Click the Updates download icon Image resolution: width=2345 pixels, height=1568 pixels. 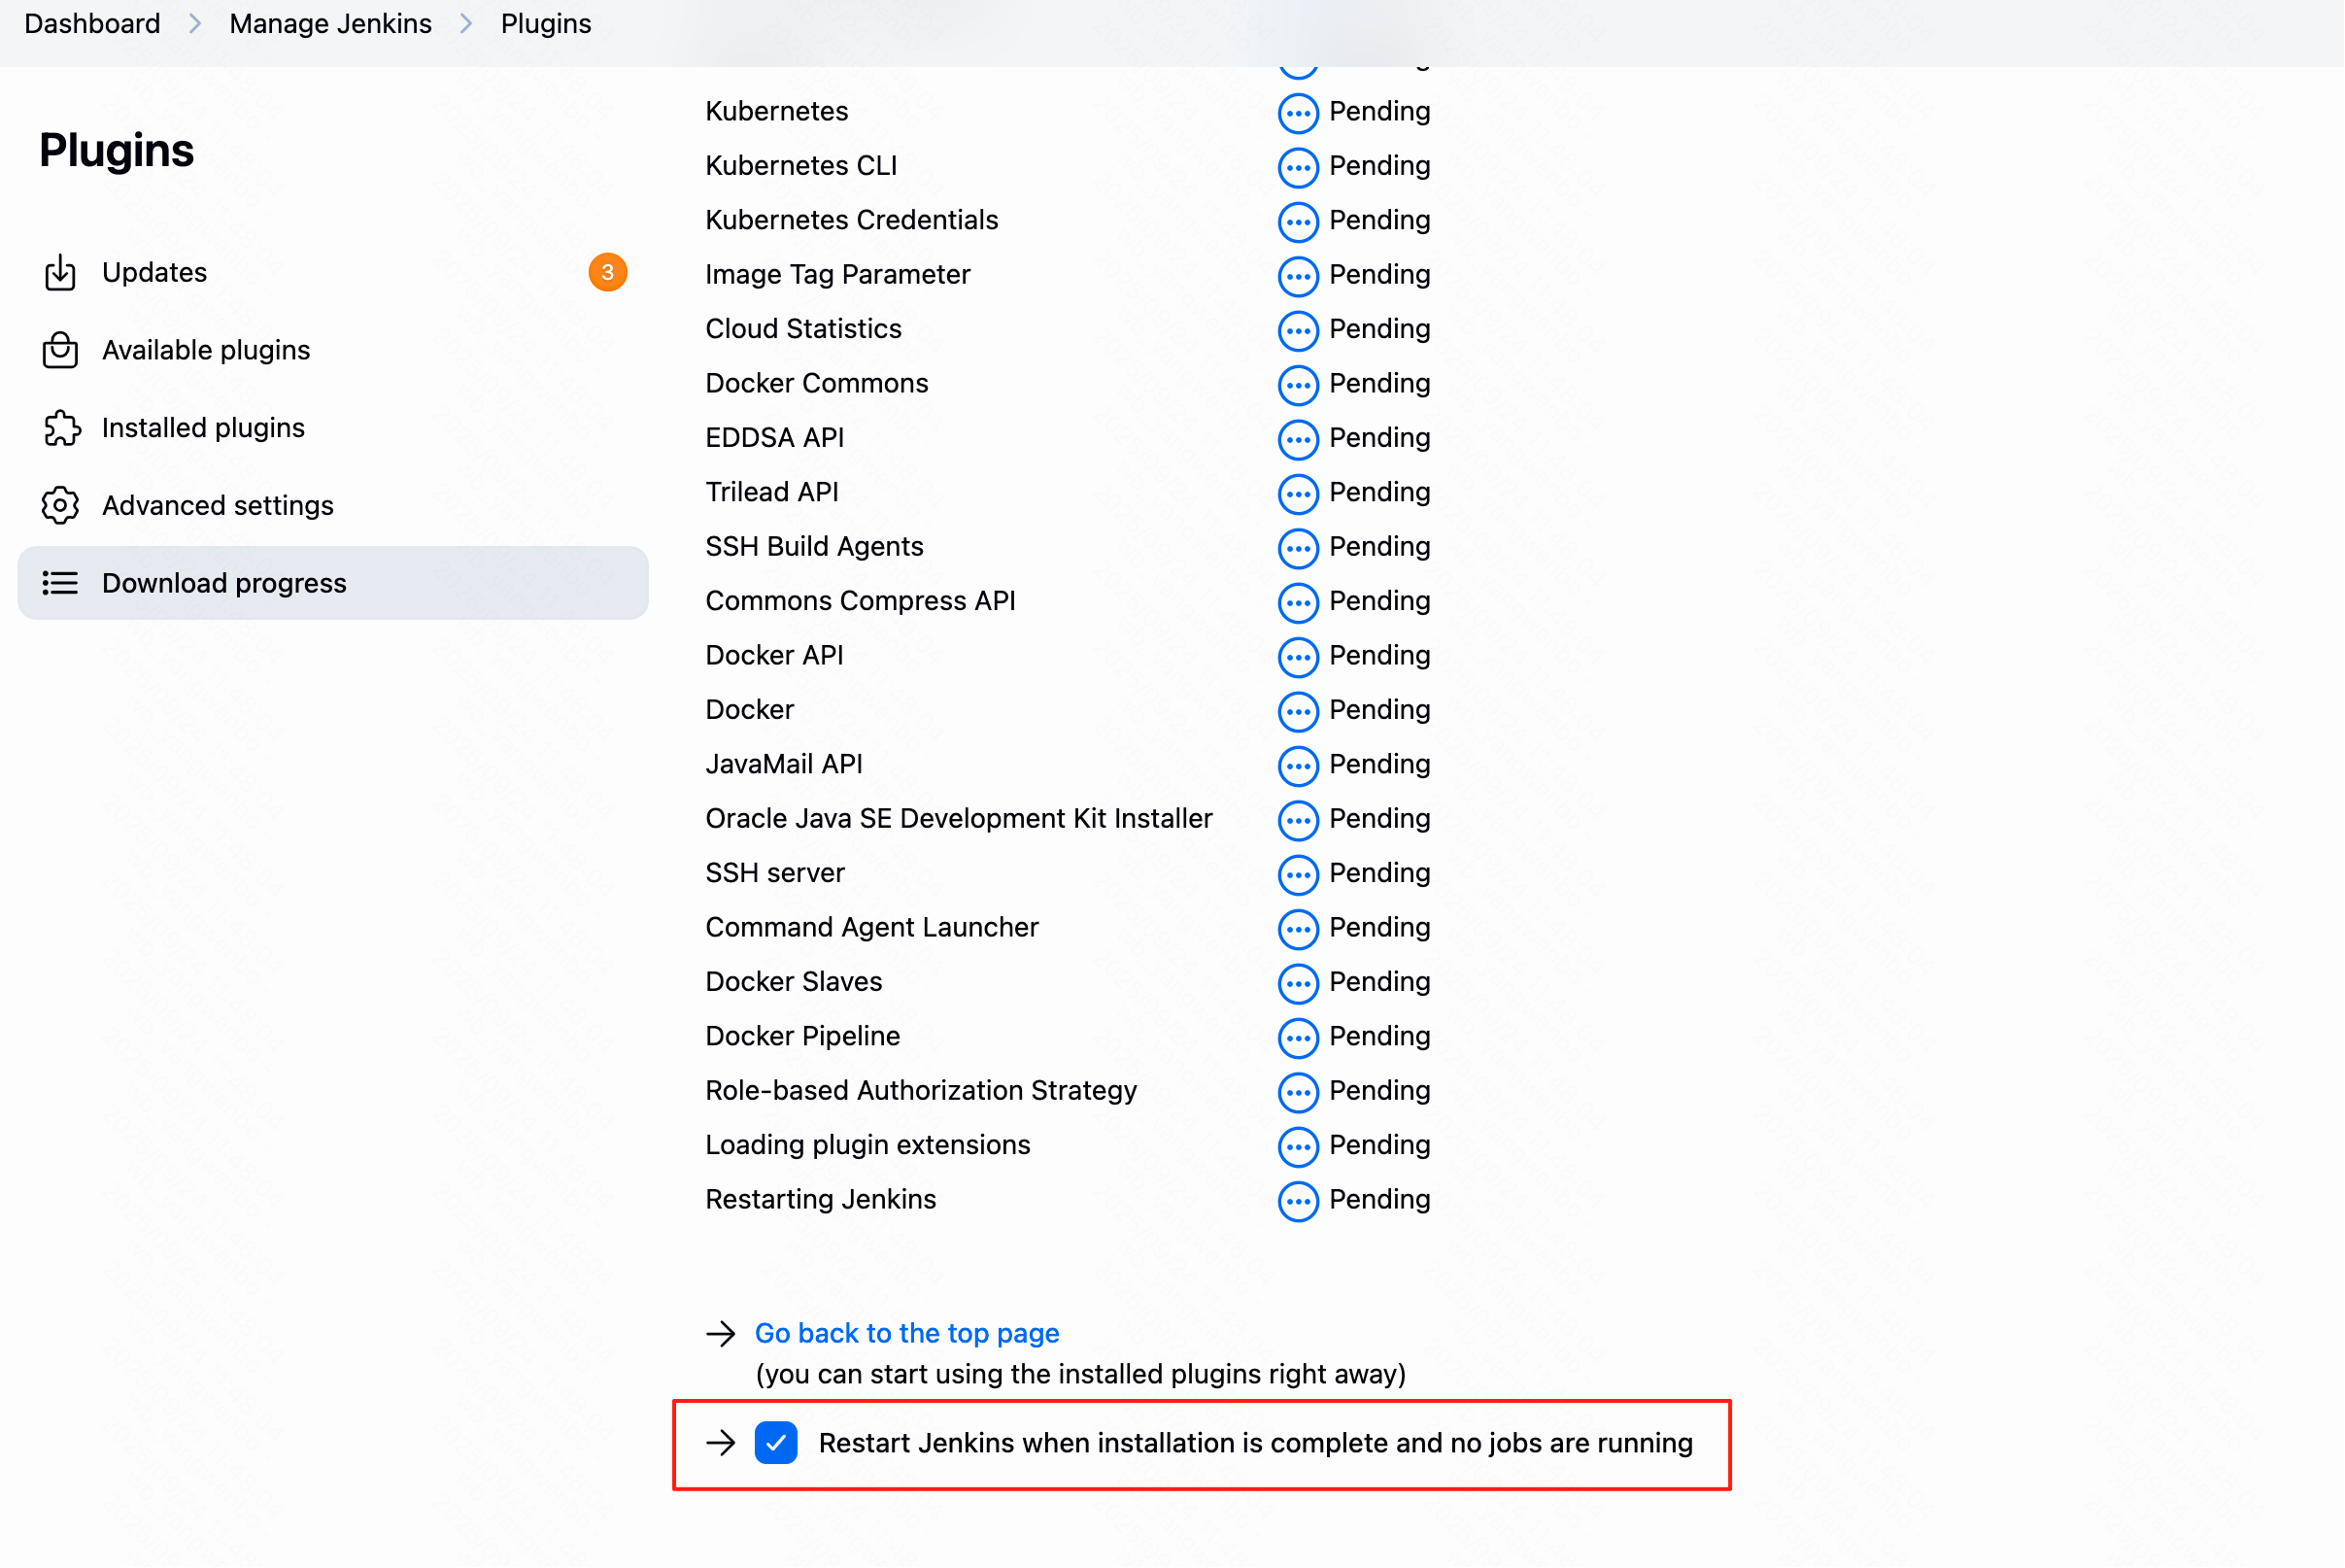(x=60, y=272)
